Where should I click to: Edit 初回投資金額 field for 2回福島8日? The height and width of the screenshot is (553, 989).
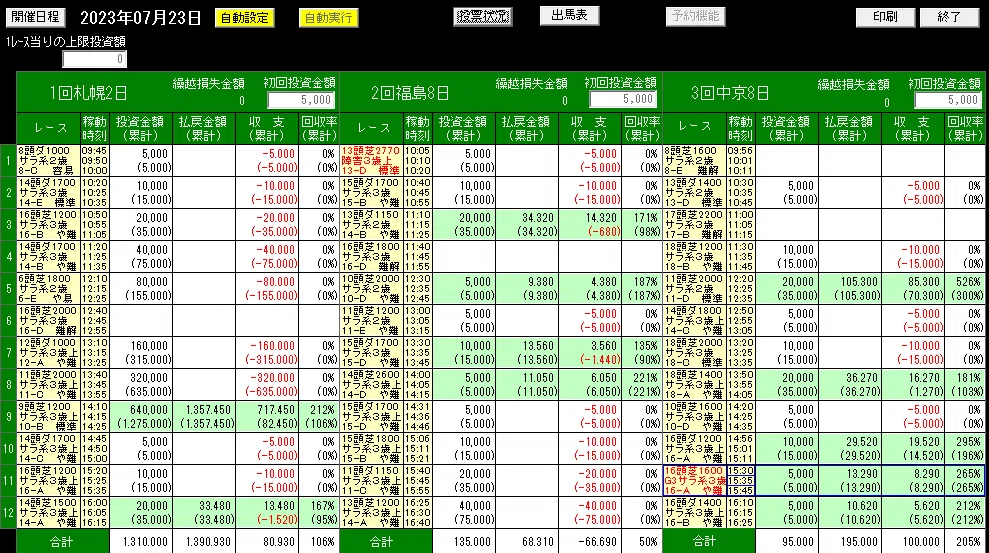(x=623, y=99)
